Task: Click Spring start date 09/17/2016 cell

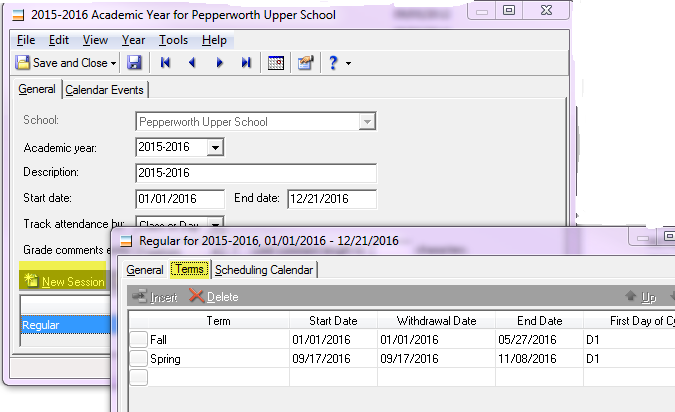Action: 333,359
